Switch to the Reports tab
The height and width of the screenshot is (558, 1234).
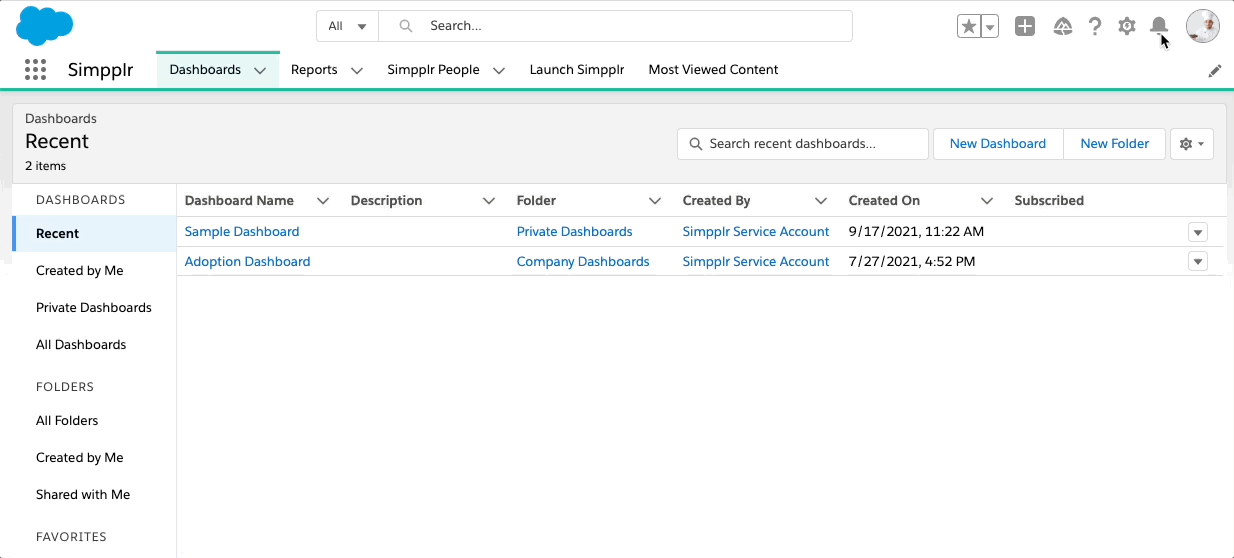coord(314,70)
